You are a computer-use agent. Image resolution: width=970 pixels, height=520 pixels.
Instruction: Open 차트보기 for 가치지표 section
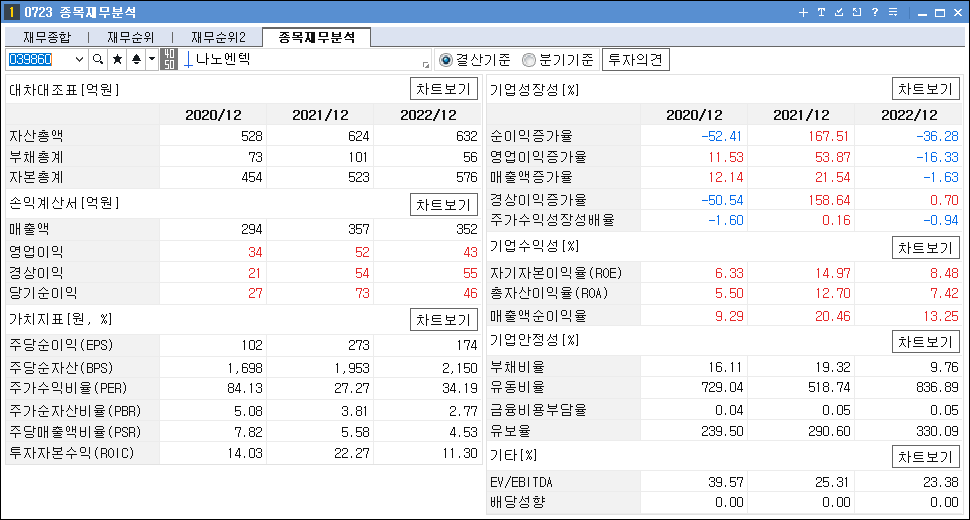click(x=444, y=320)
